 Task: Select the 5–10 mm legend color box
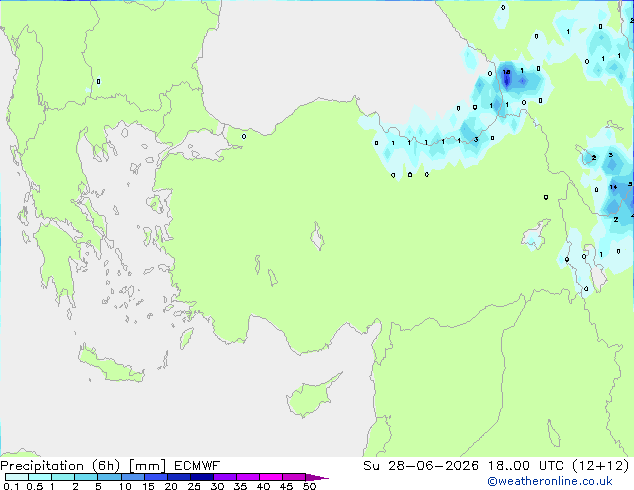[109, 477]
